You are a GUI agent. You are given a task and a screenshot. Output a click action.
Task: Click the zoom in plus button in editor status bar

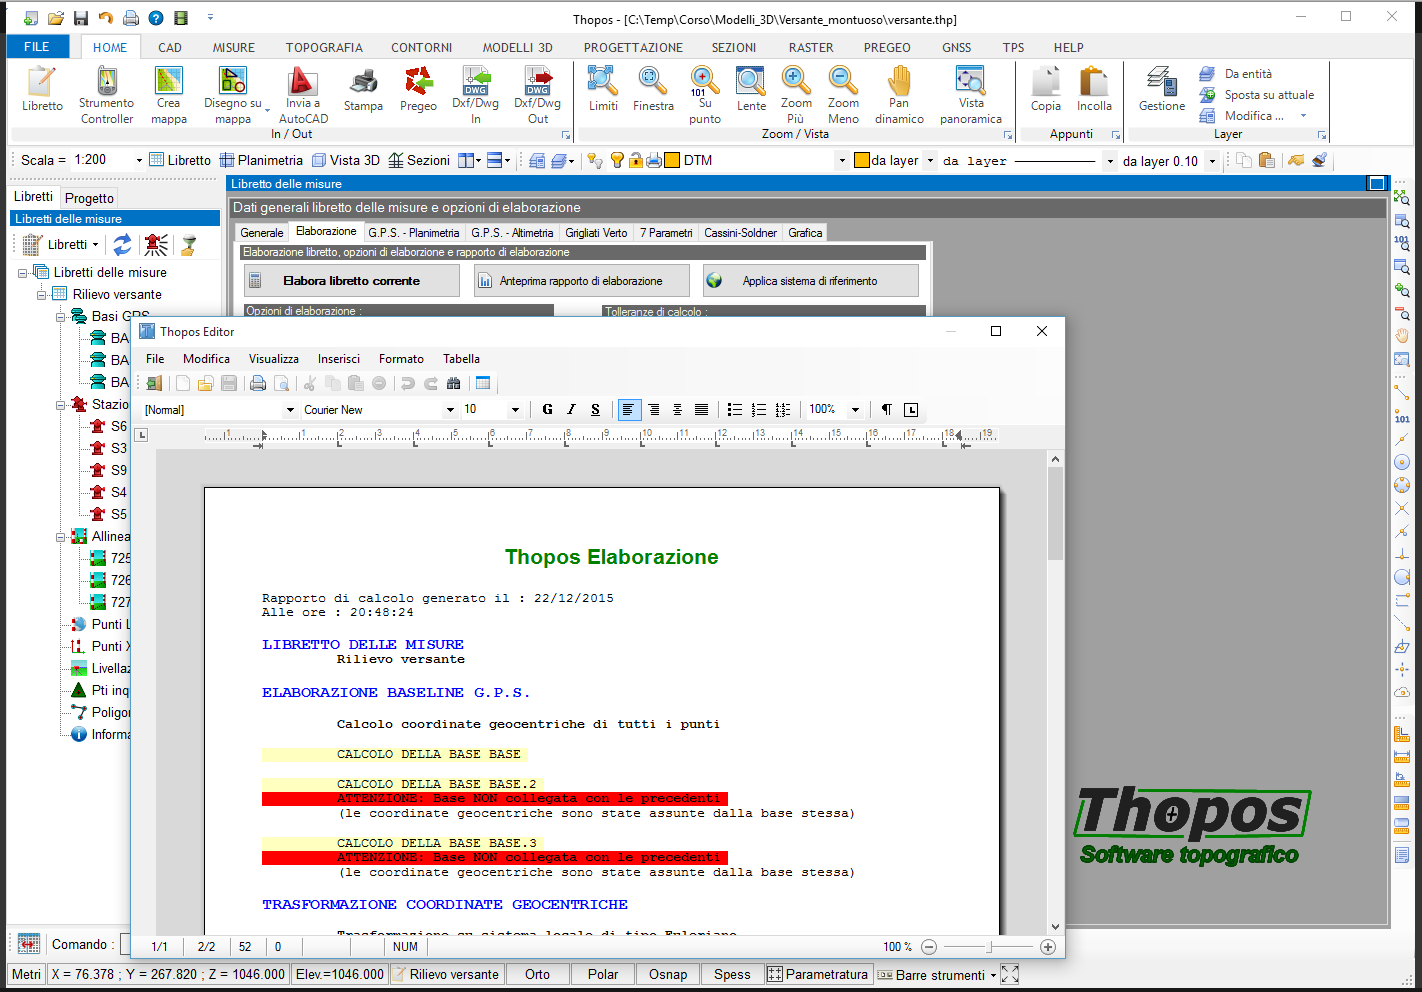[1048, 947]
